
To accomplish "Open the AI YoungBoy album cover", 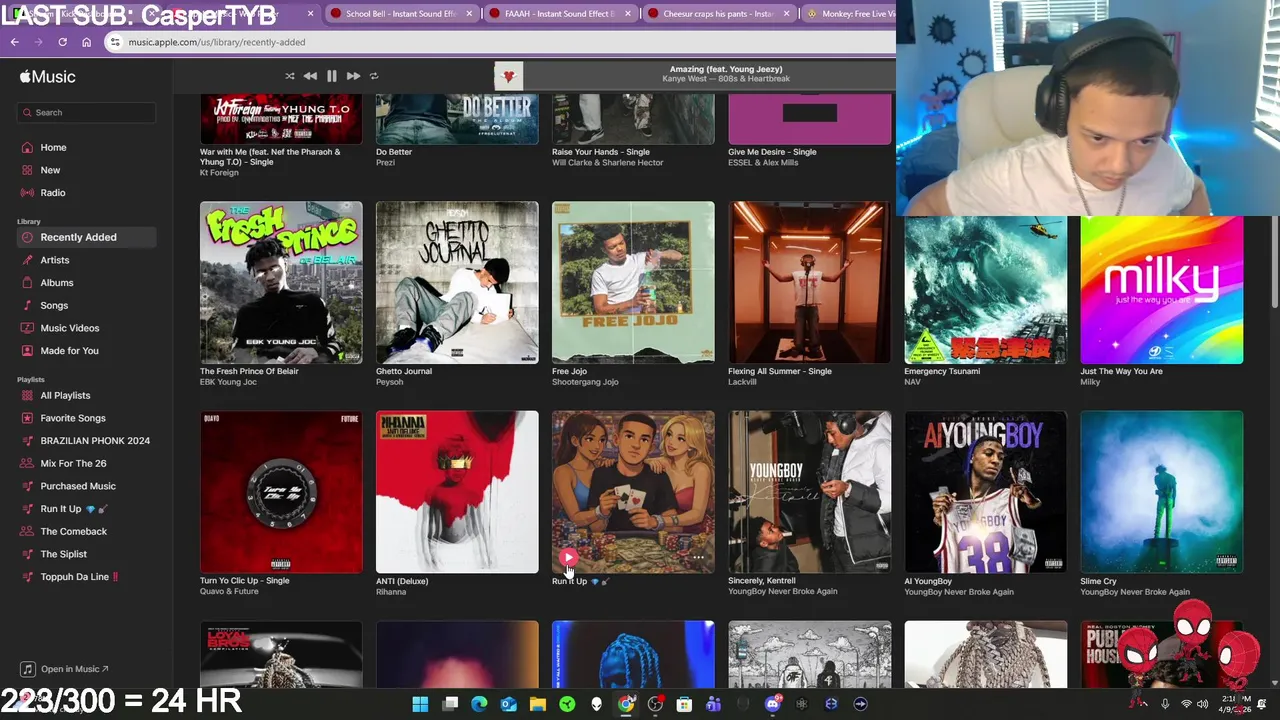I will [986, 492].
